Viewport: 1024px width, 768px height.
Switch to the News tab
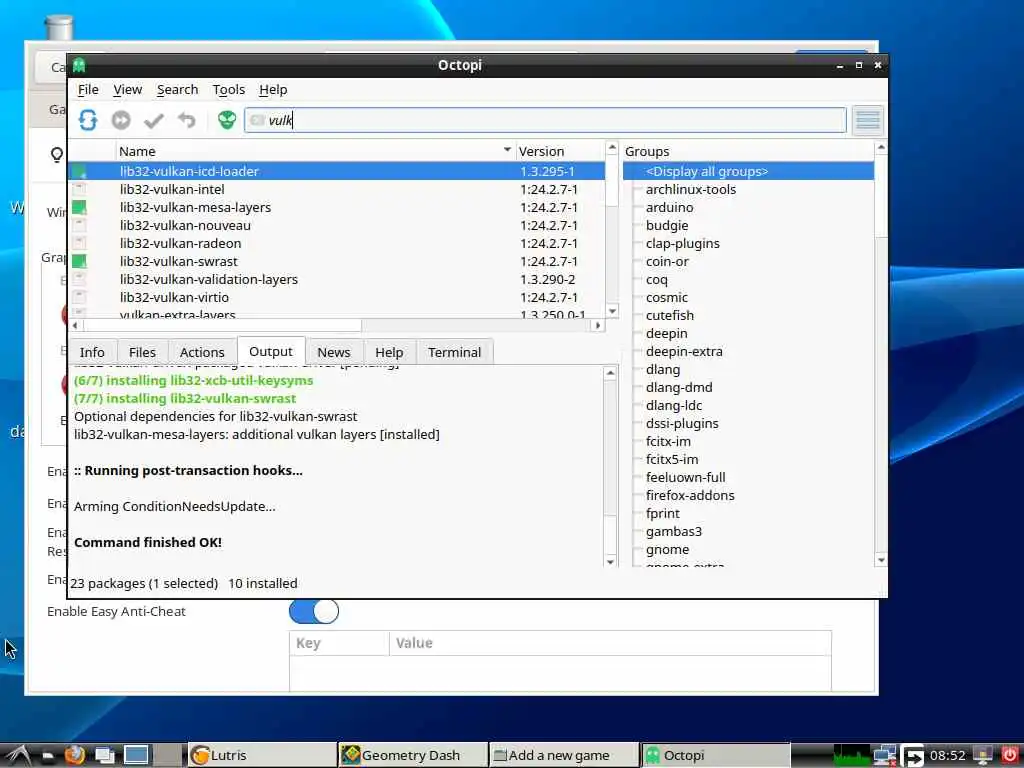tap(334, 352)
